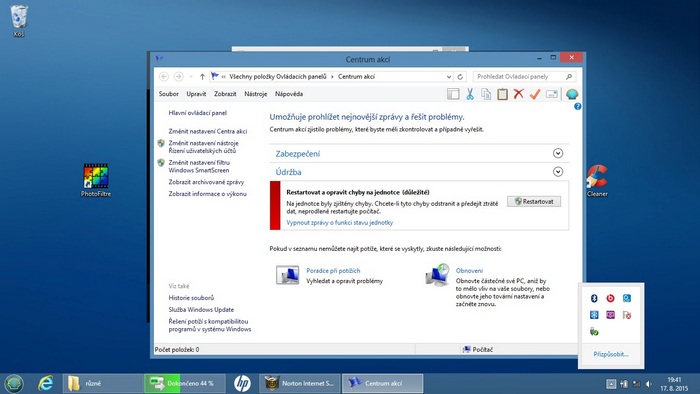The image size is (700, 394).
Task: Click the Action Center flag tray icon with red X
Action: 627,315
